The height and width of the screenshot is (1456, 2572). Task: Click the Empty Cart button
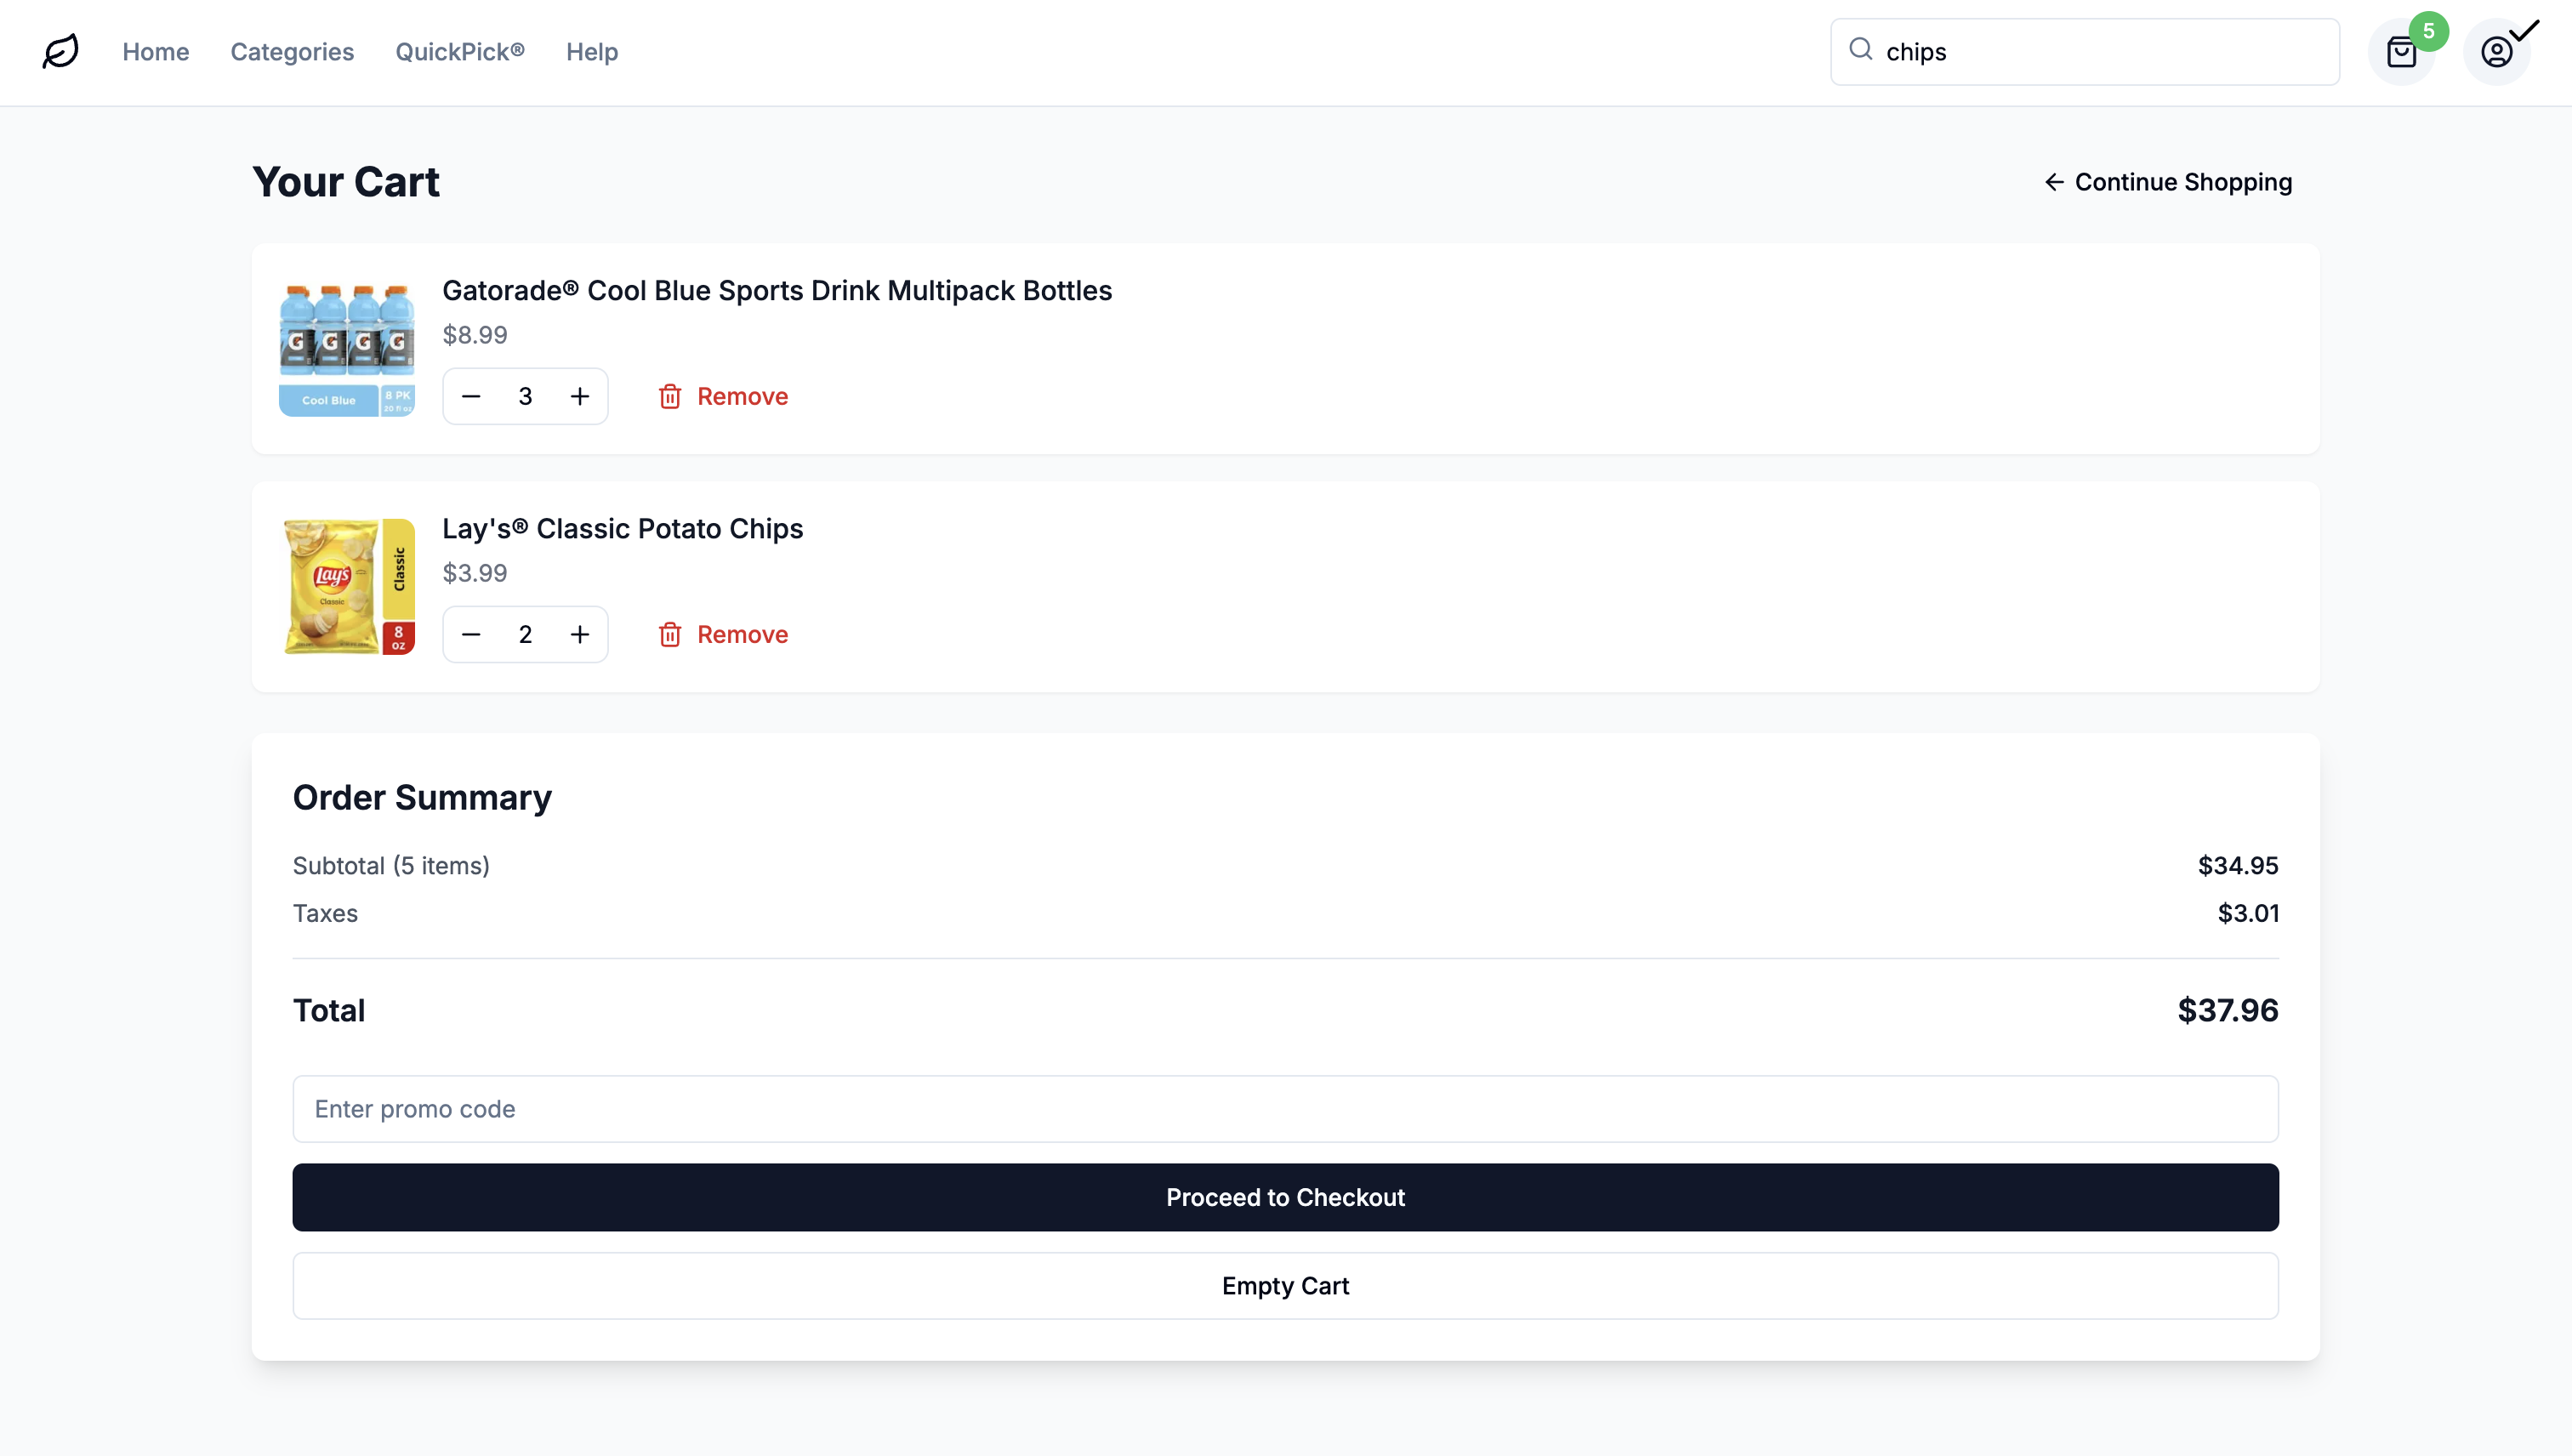coord(1285,1285)
